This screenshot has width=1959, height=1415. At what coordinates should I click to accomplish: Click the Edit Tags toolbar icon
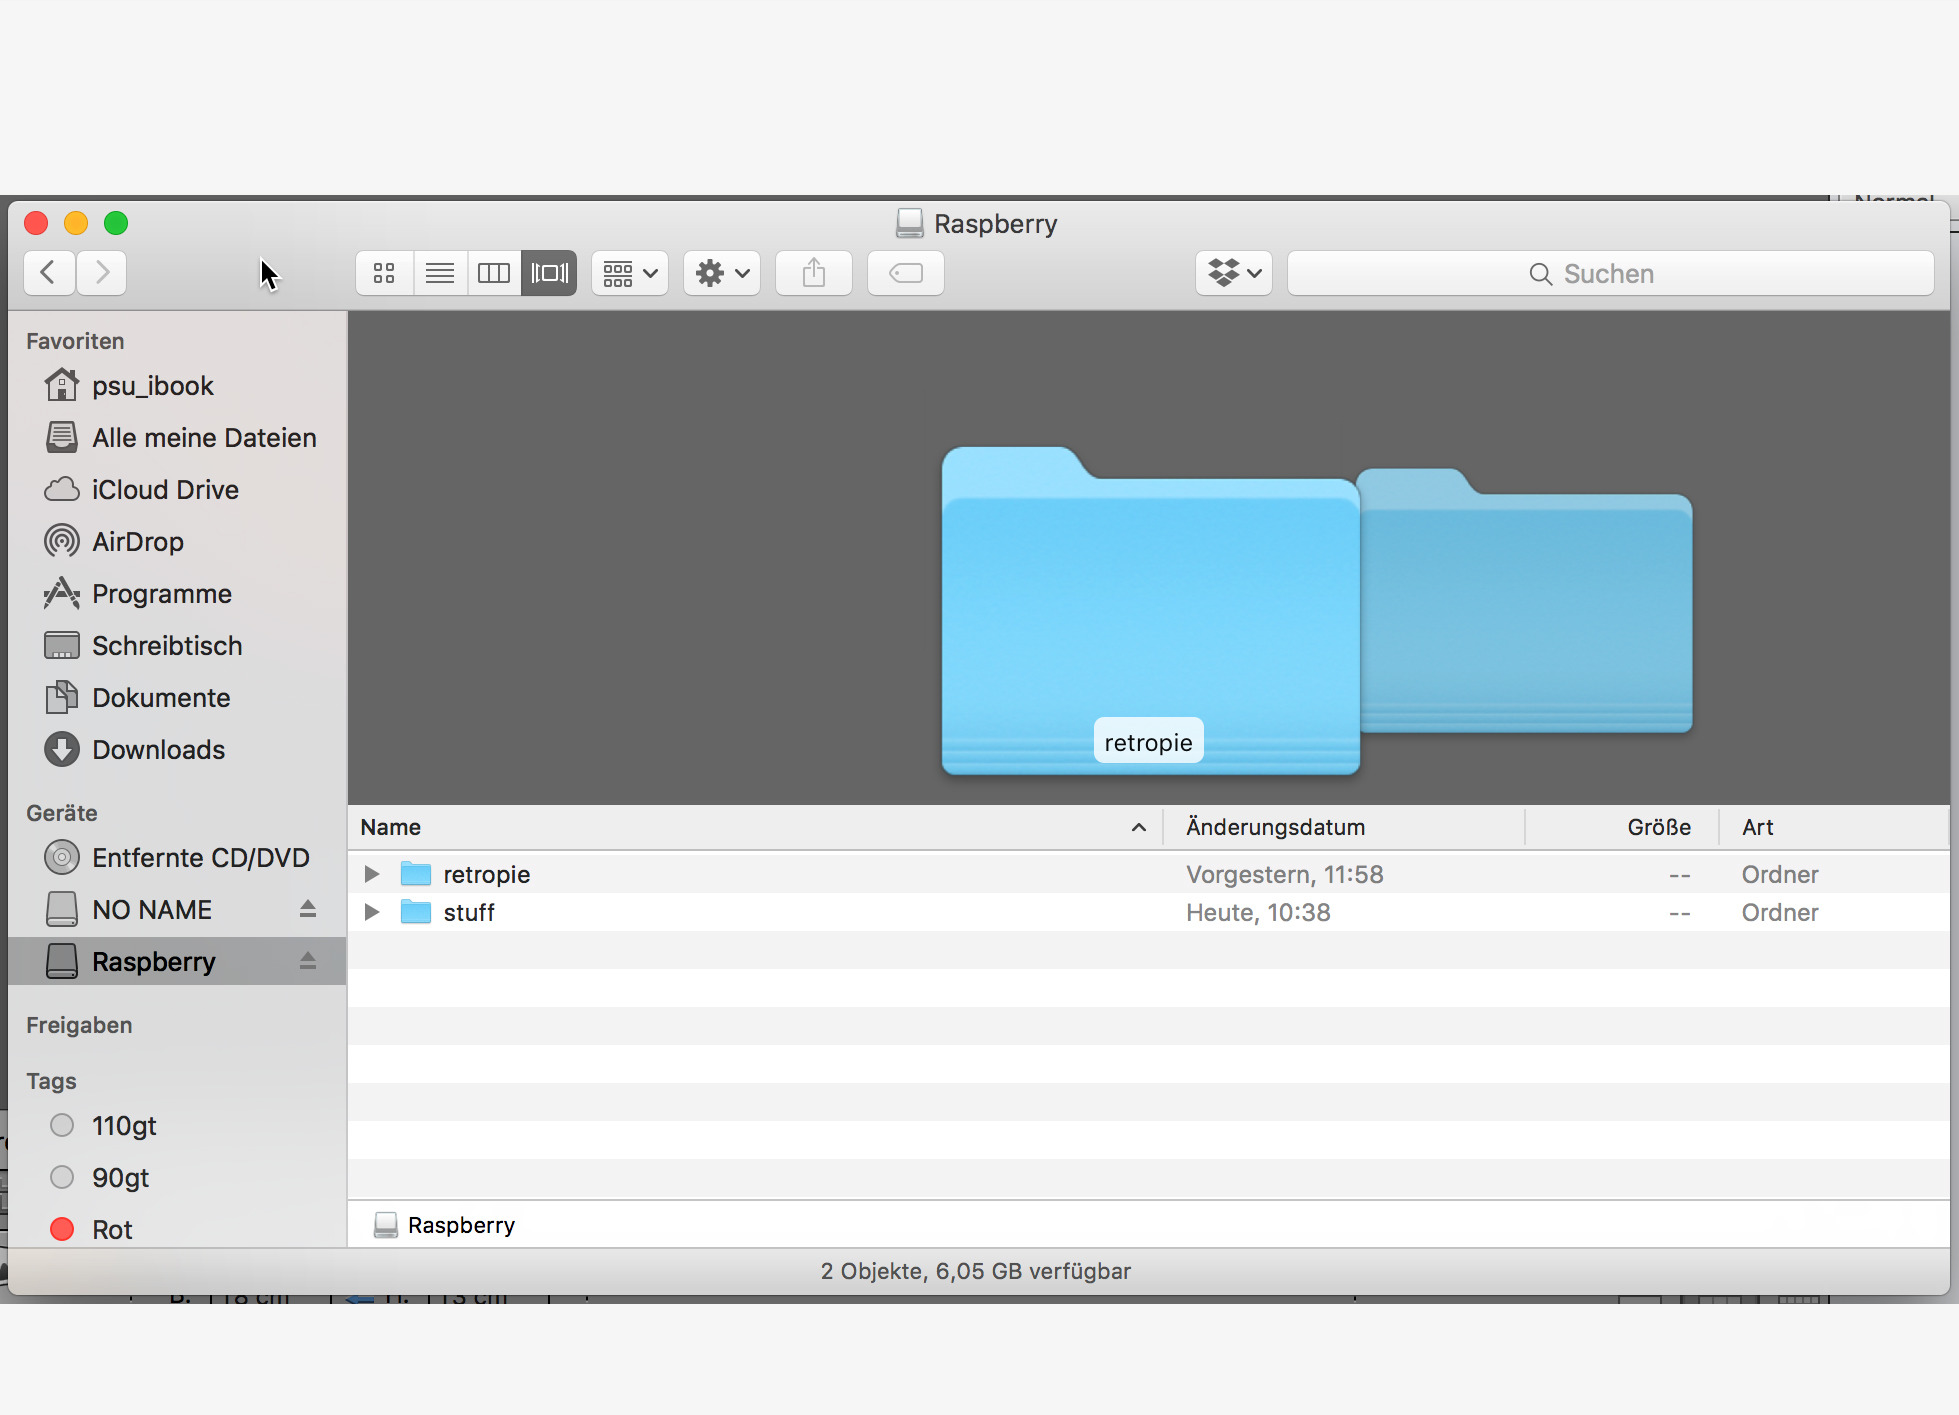click(905, 273)
